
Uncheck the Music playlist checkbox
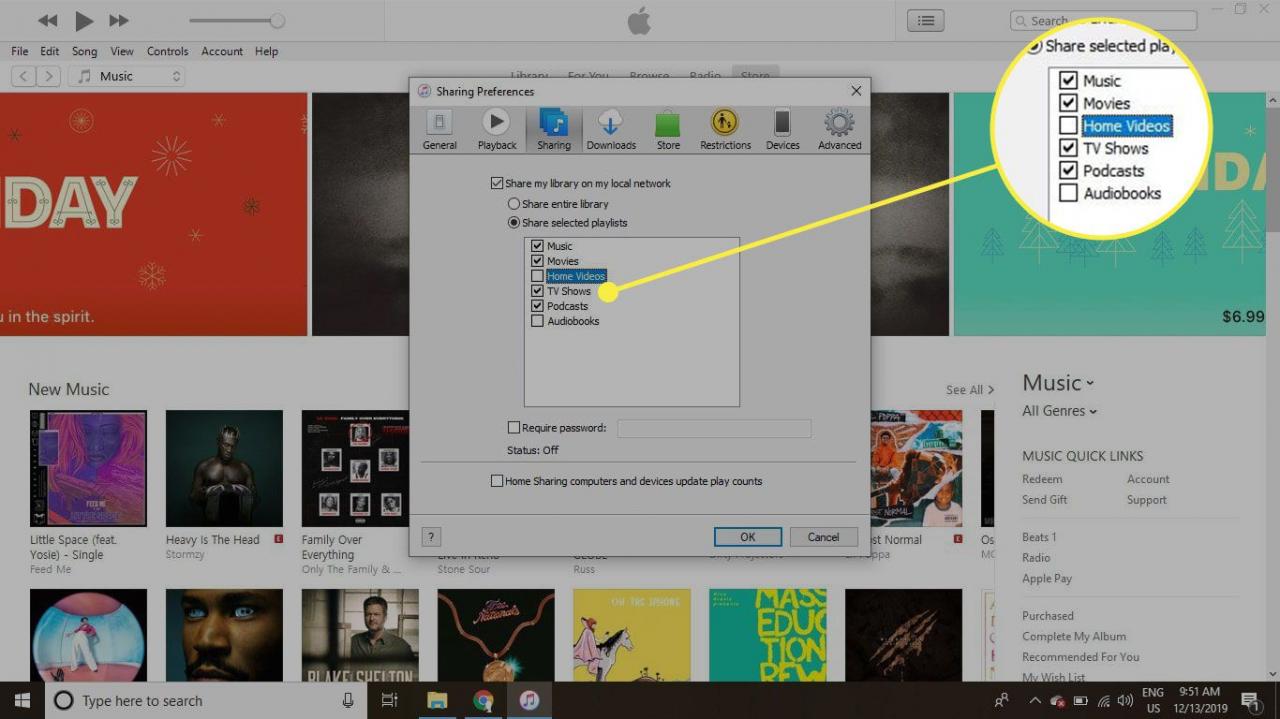point(537,246)
